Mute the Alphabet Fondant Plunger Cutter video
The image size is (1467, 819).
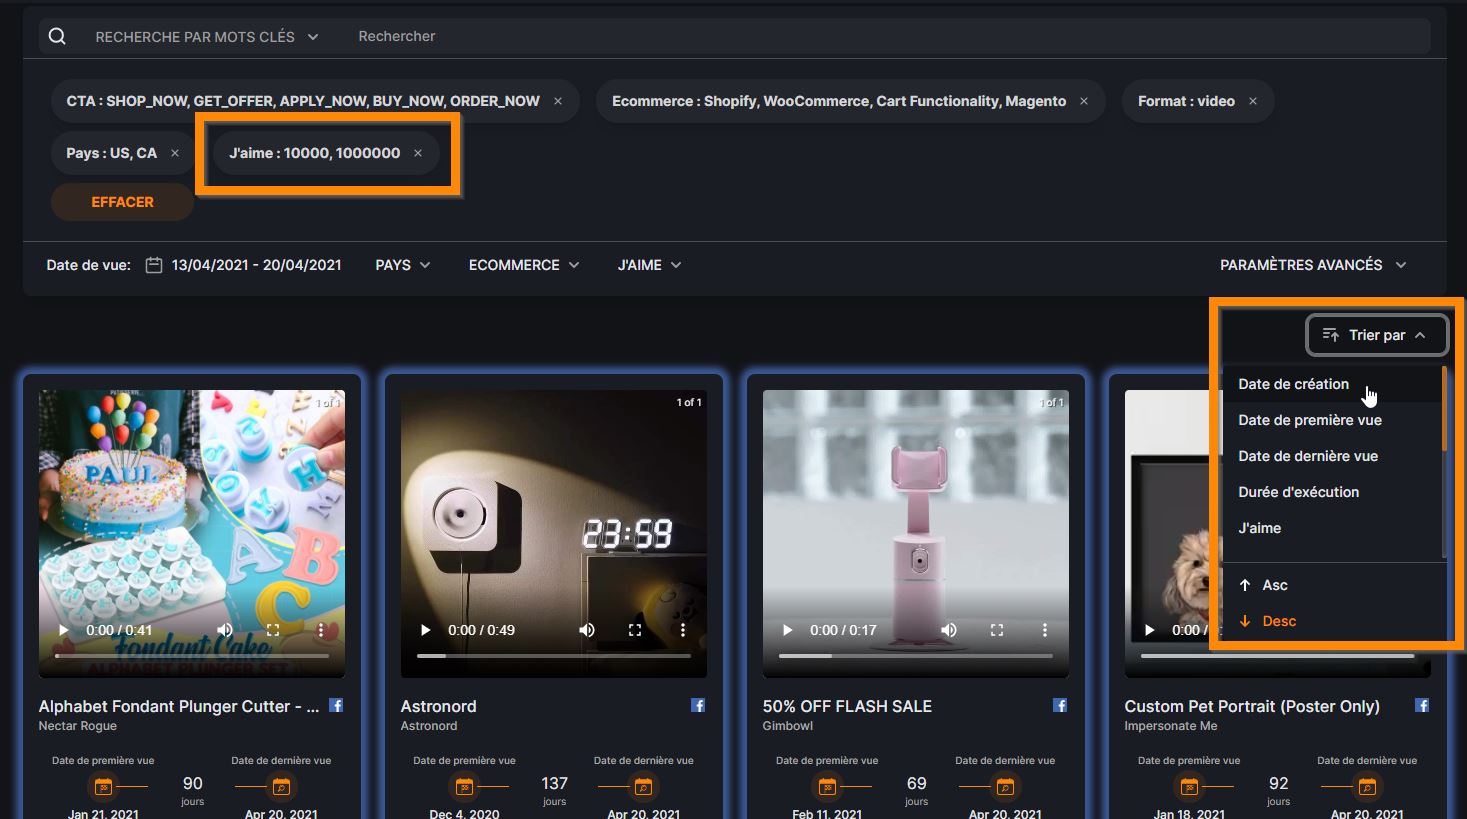tap(225, 630)
